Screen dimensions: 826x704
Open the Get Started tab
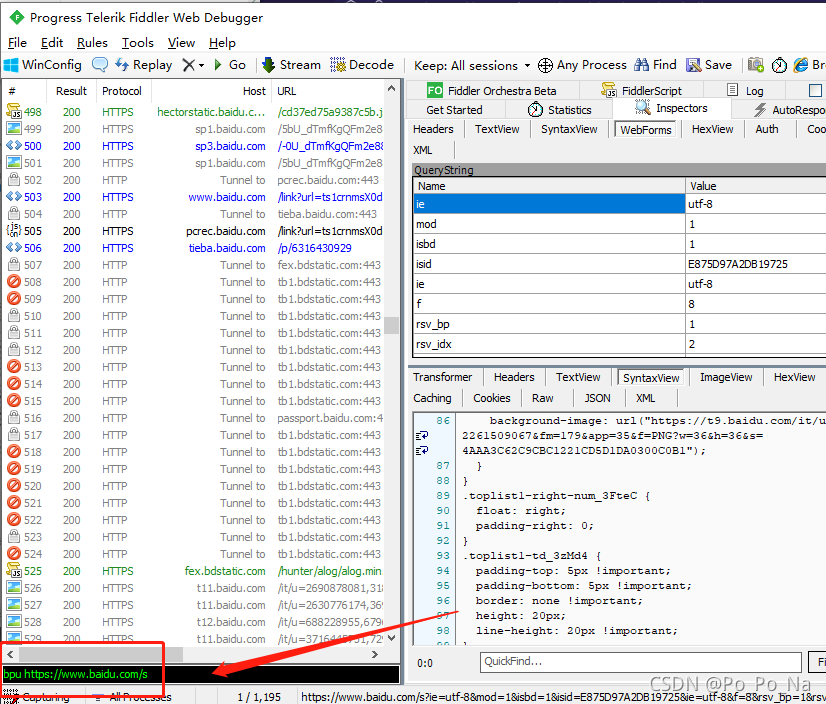454,110
